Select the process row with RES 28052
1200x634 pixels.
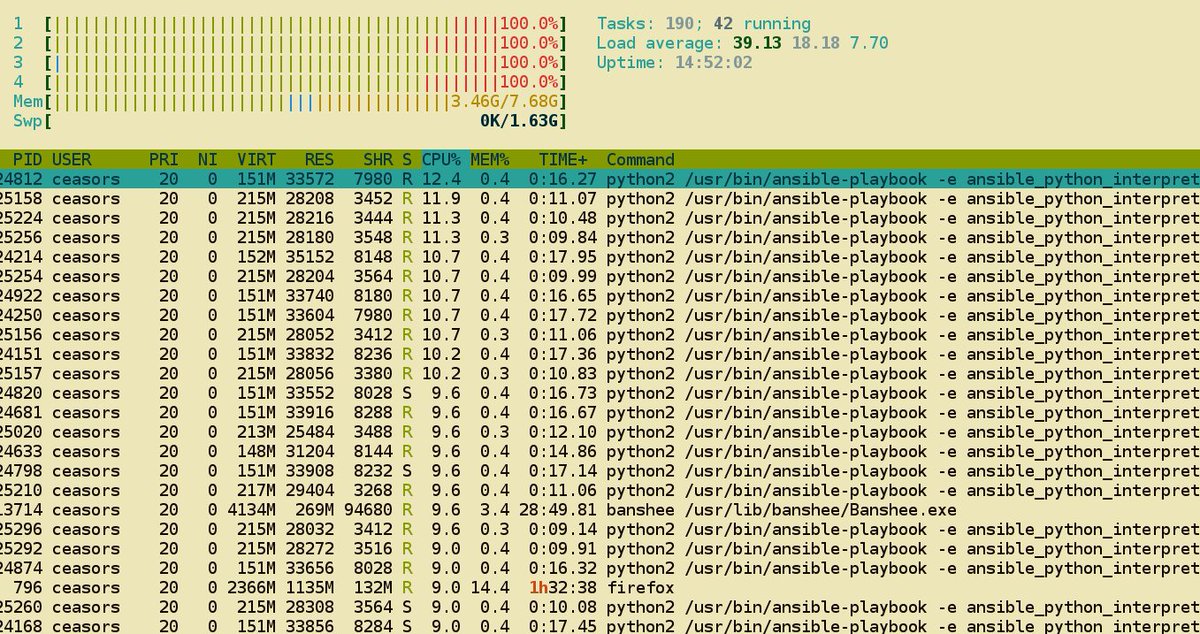pos(600,335)
